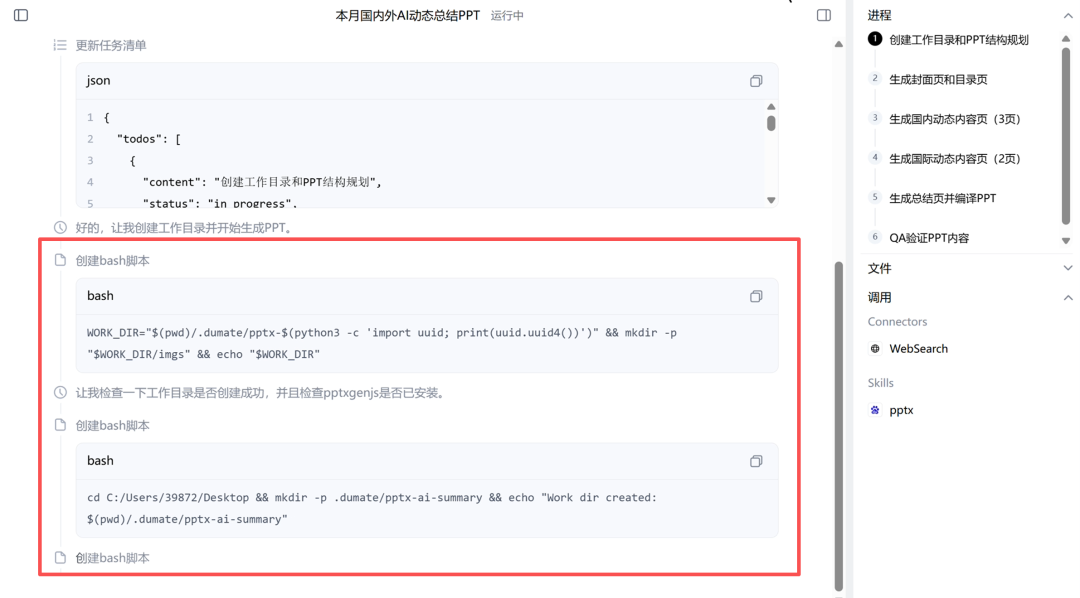The image size is (1080, 598).
Task: Click the file icon beside first 创建bash脚本
Action: (x=60, y=260)
